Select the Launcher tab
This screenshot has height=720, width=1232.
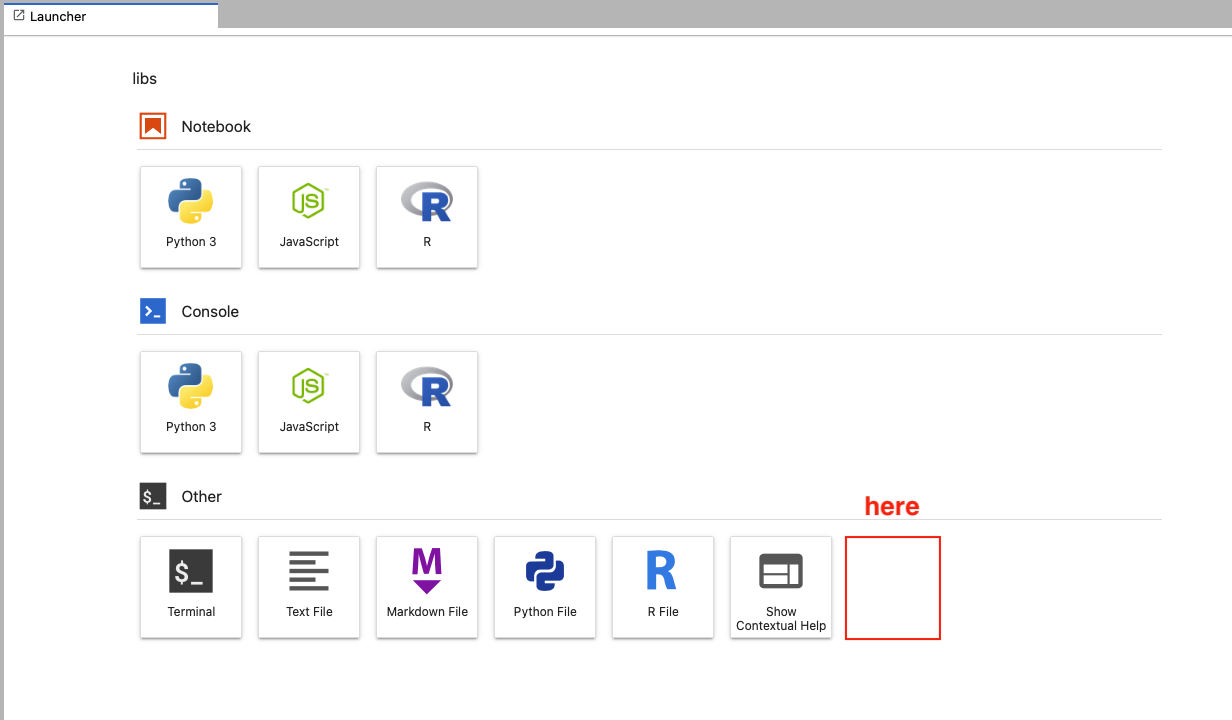pos(110,16)
